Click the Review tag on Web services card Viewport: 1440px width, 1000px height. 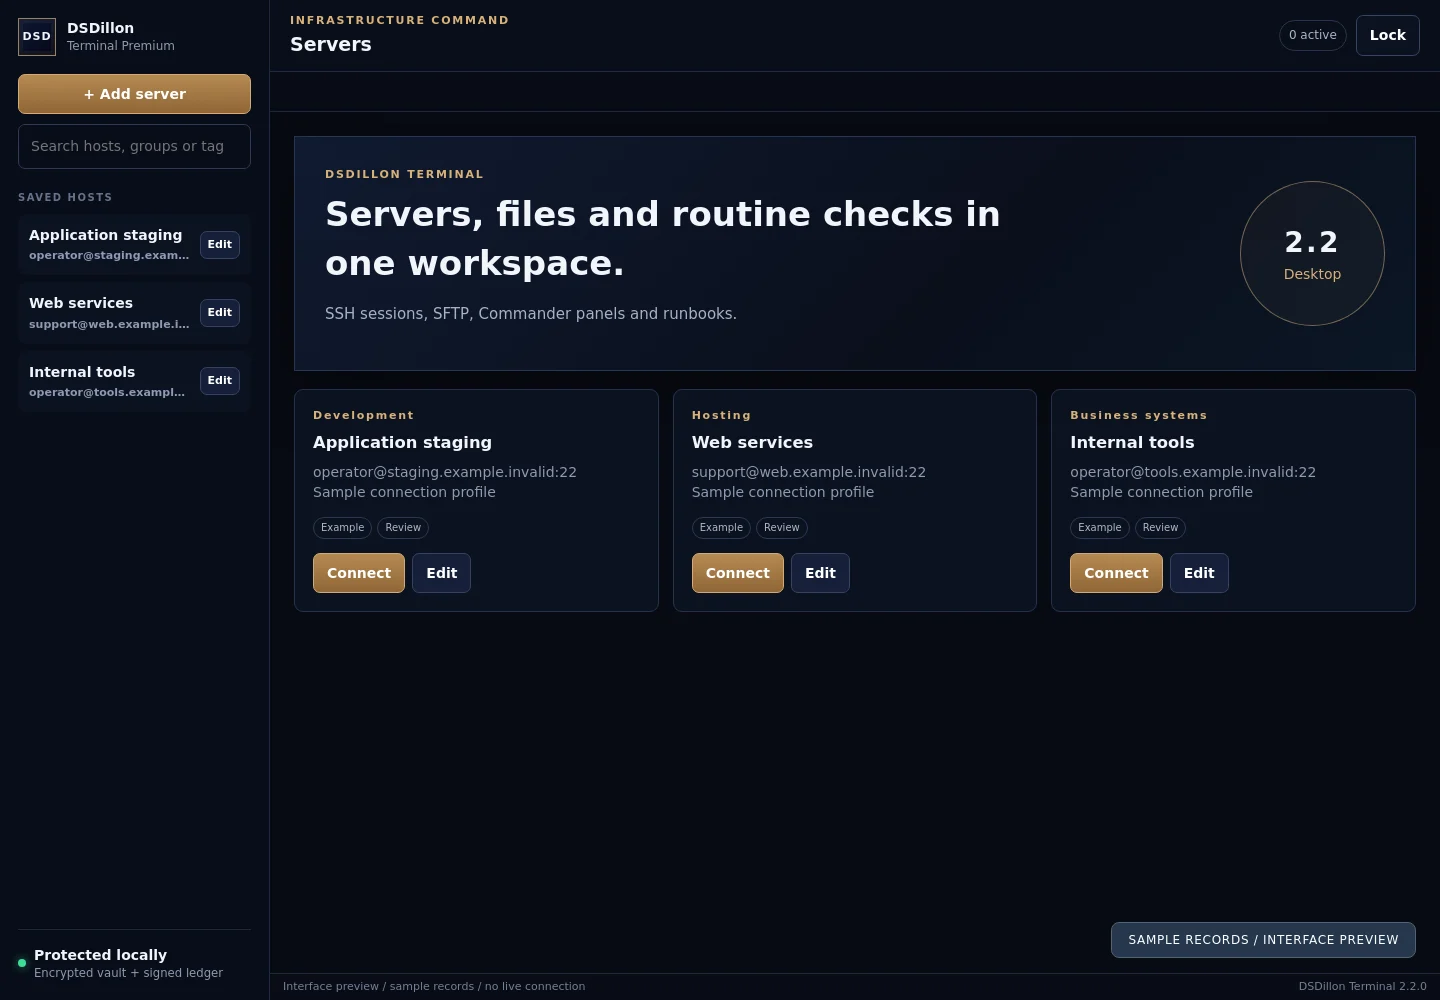coord(782,527)
